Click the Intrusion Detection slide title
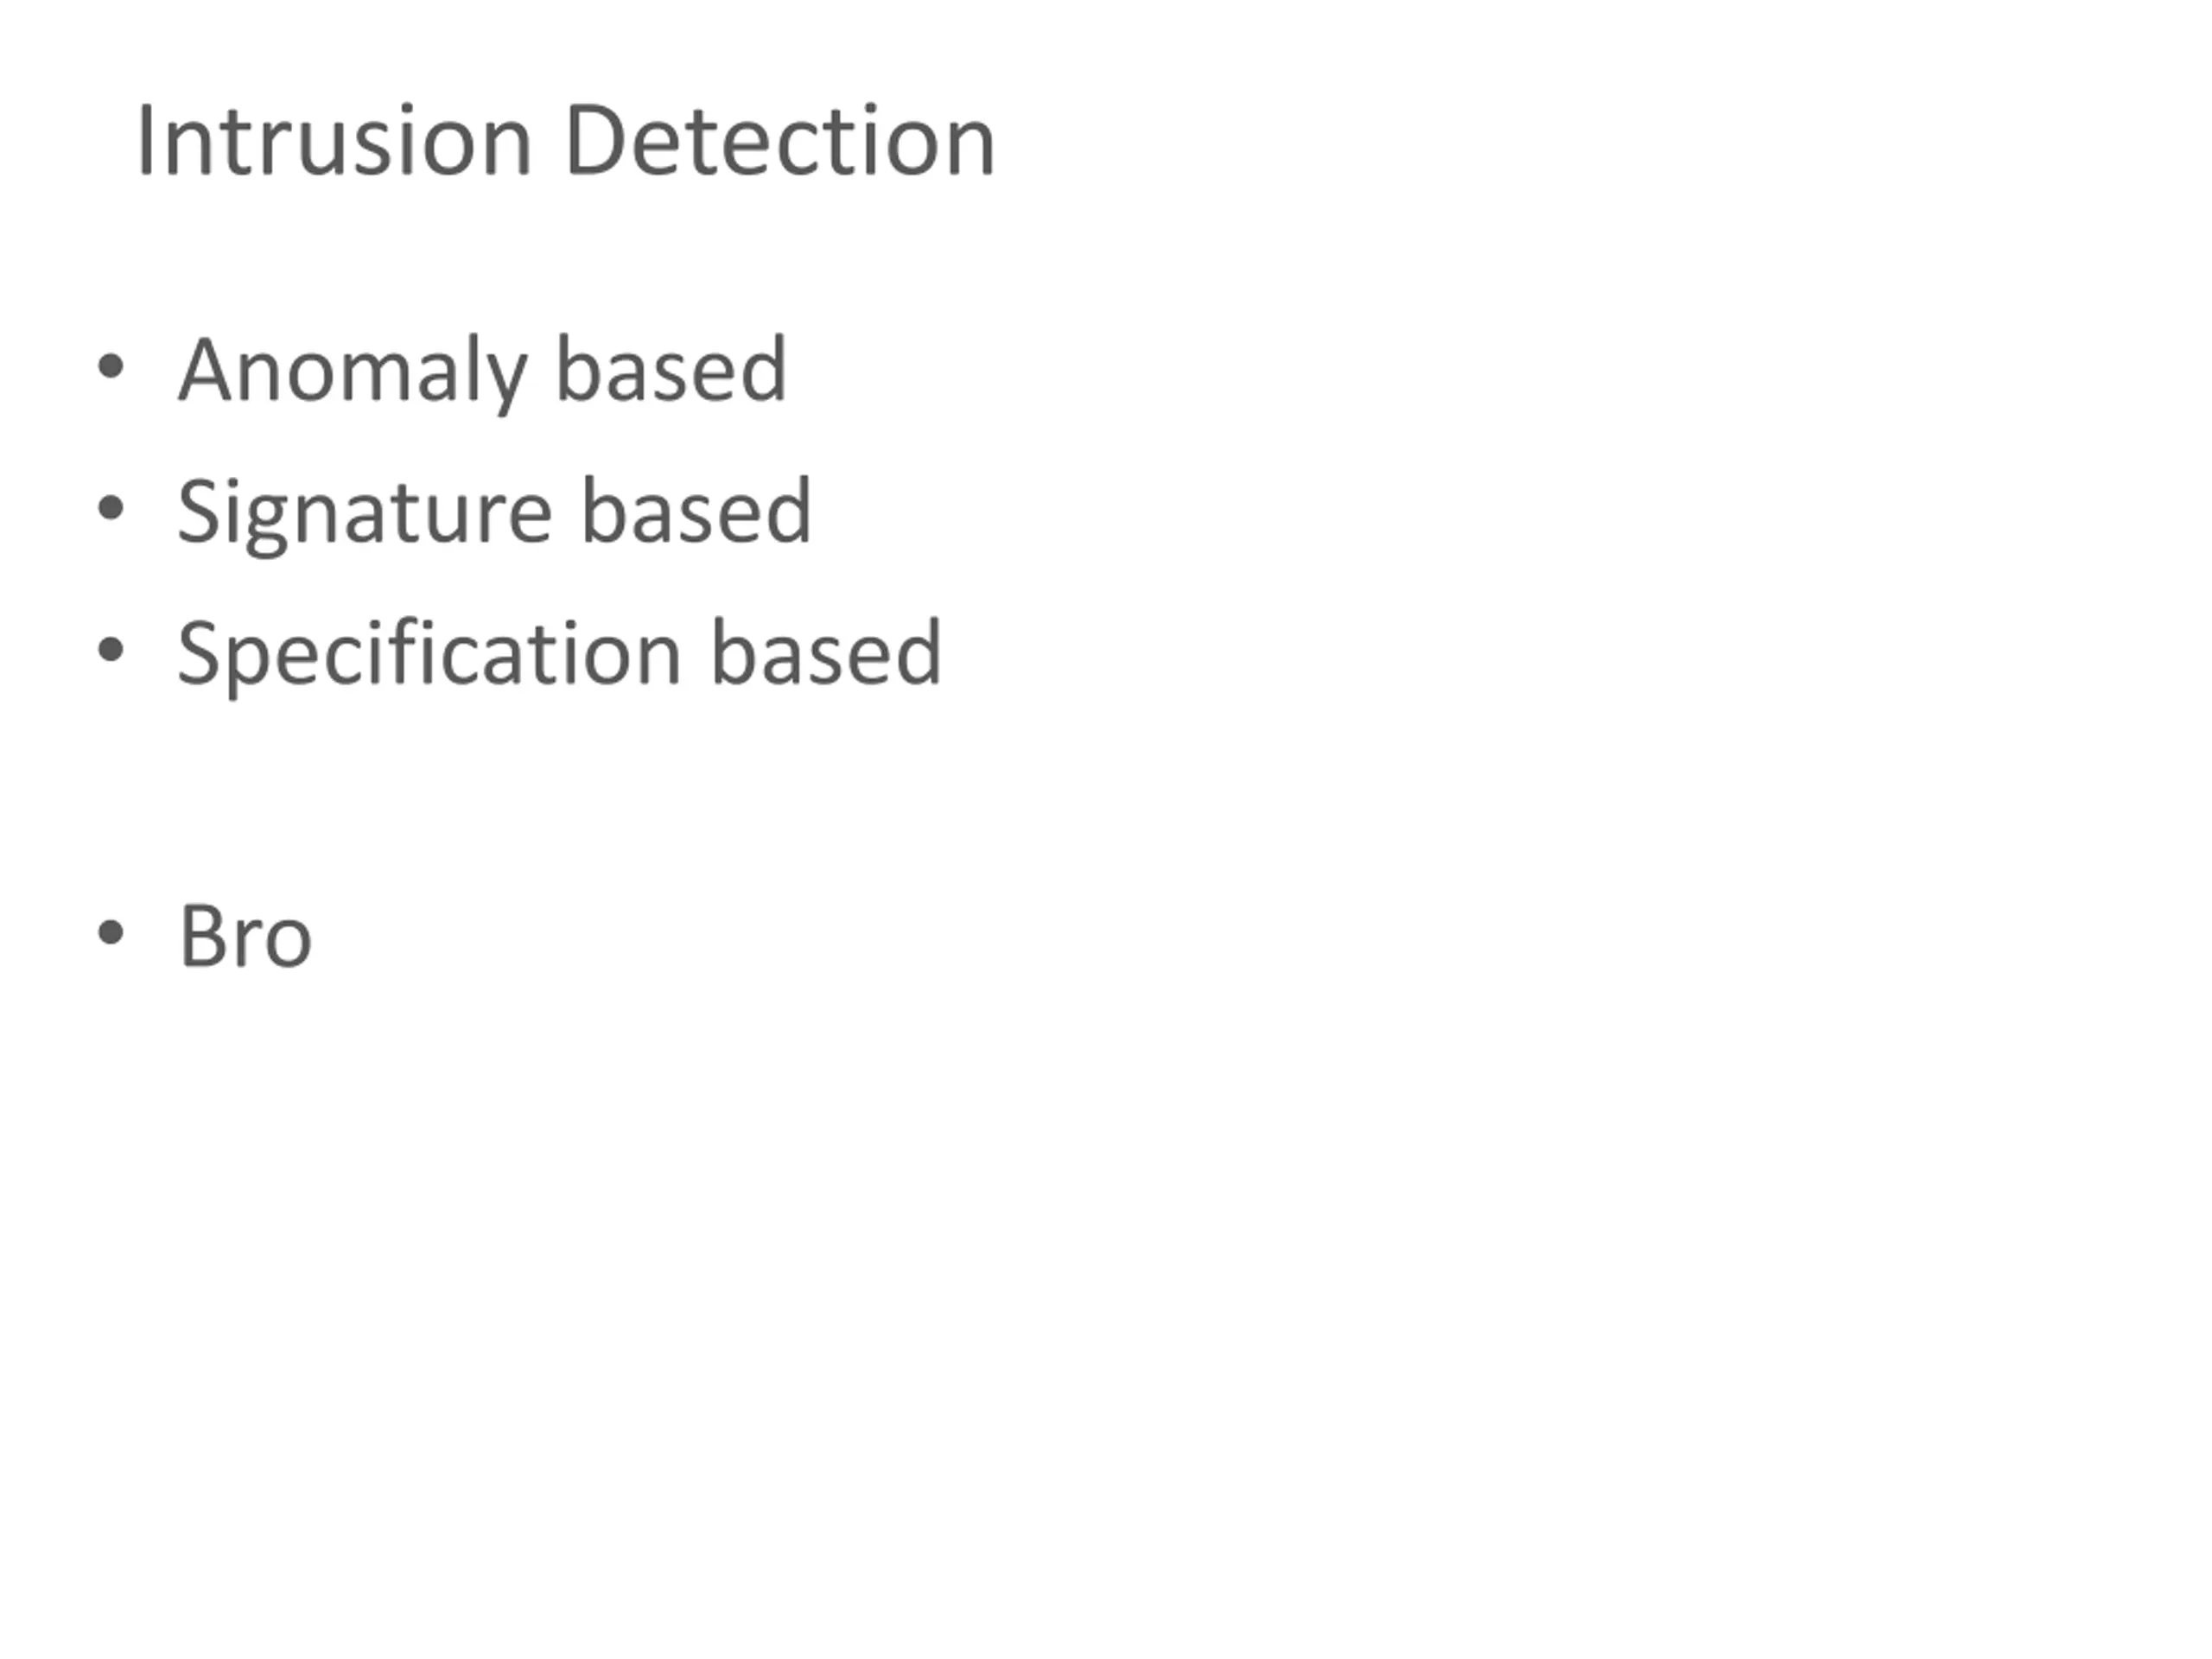This screenshot has width=2212, height=1659. [566, 141]
